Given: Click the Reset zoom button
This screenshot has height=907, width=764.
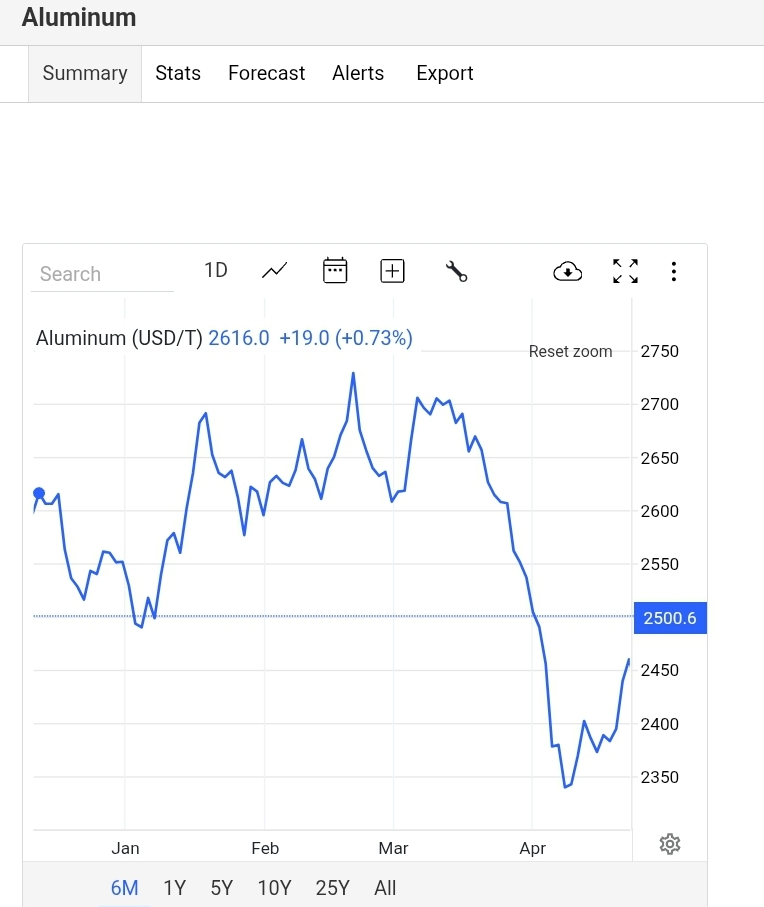Looking at the screenshot, I should pos(570,351).
